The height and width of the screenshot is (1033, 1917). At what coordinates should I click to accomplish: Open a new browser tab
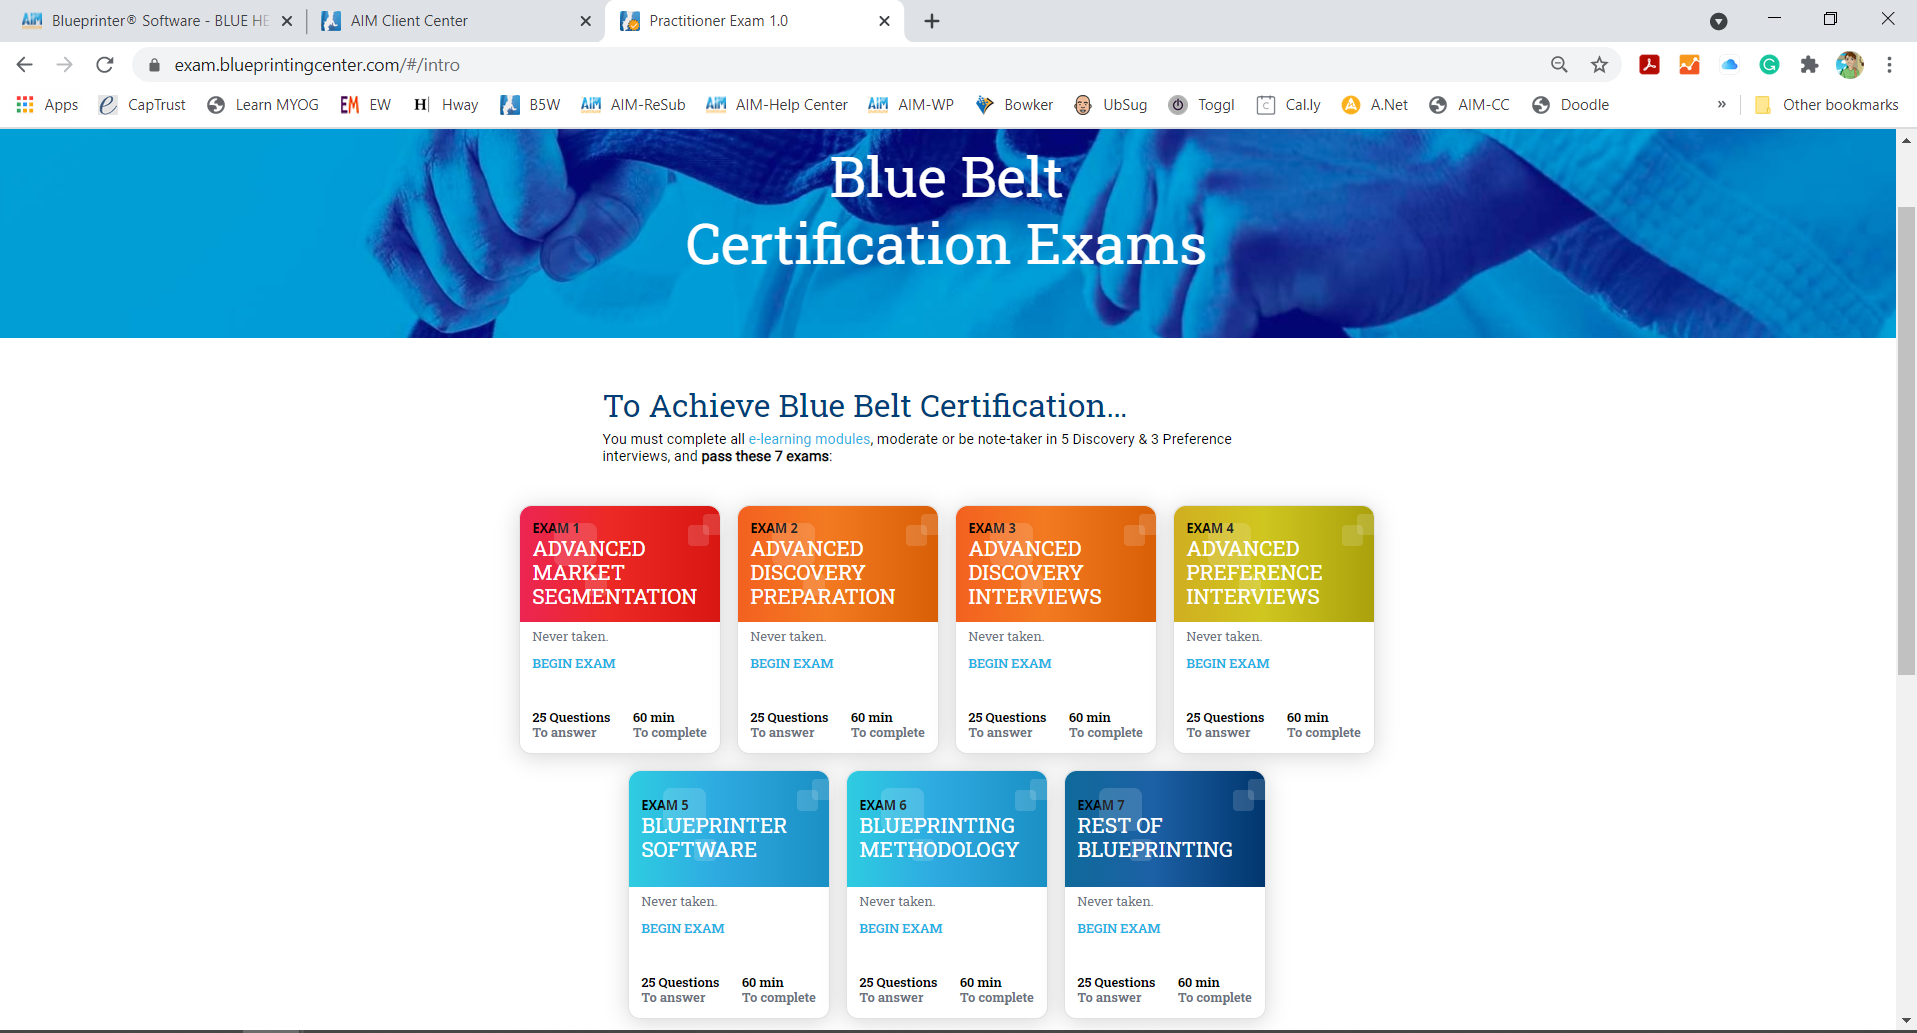coord(932,21)
